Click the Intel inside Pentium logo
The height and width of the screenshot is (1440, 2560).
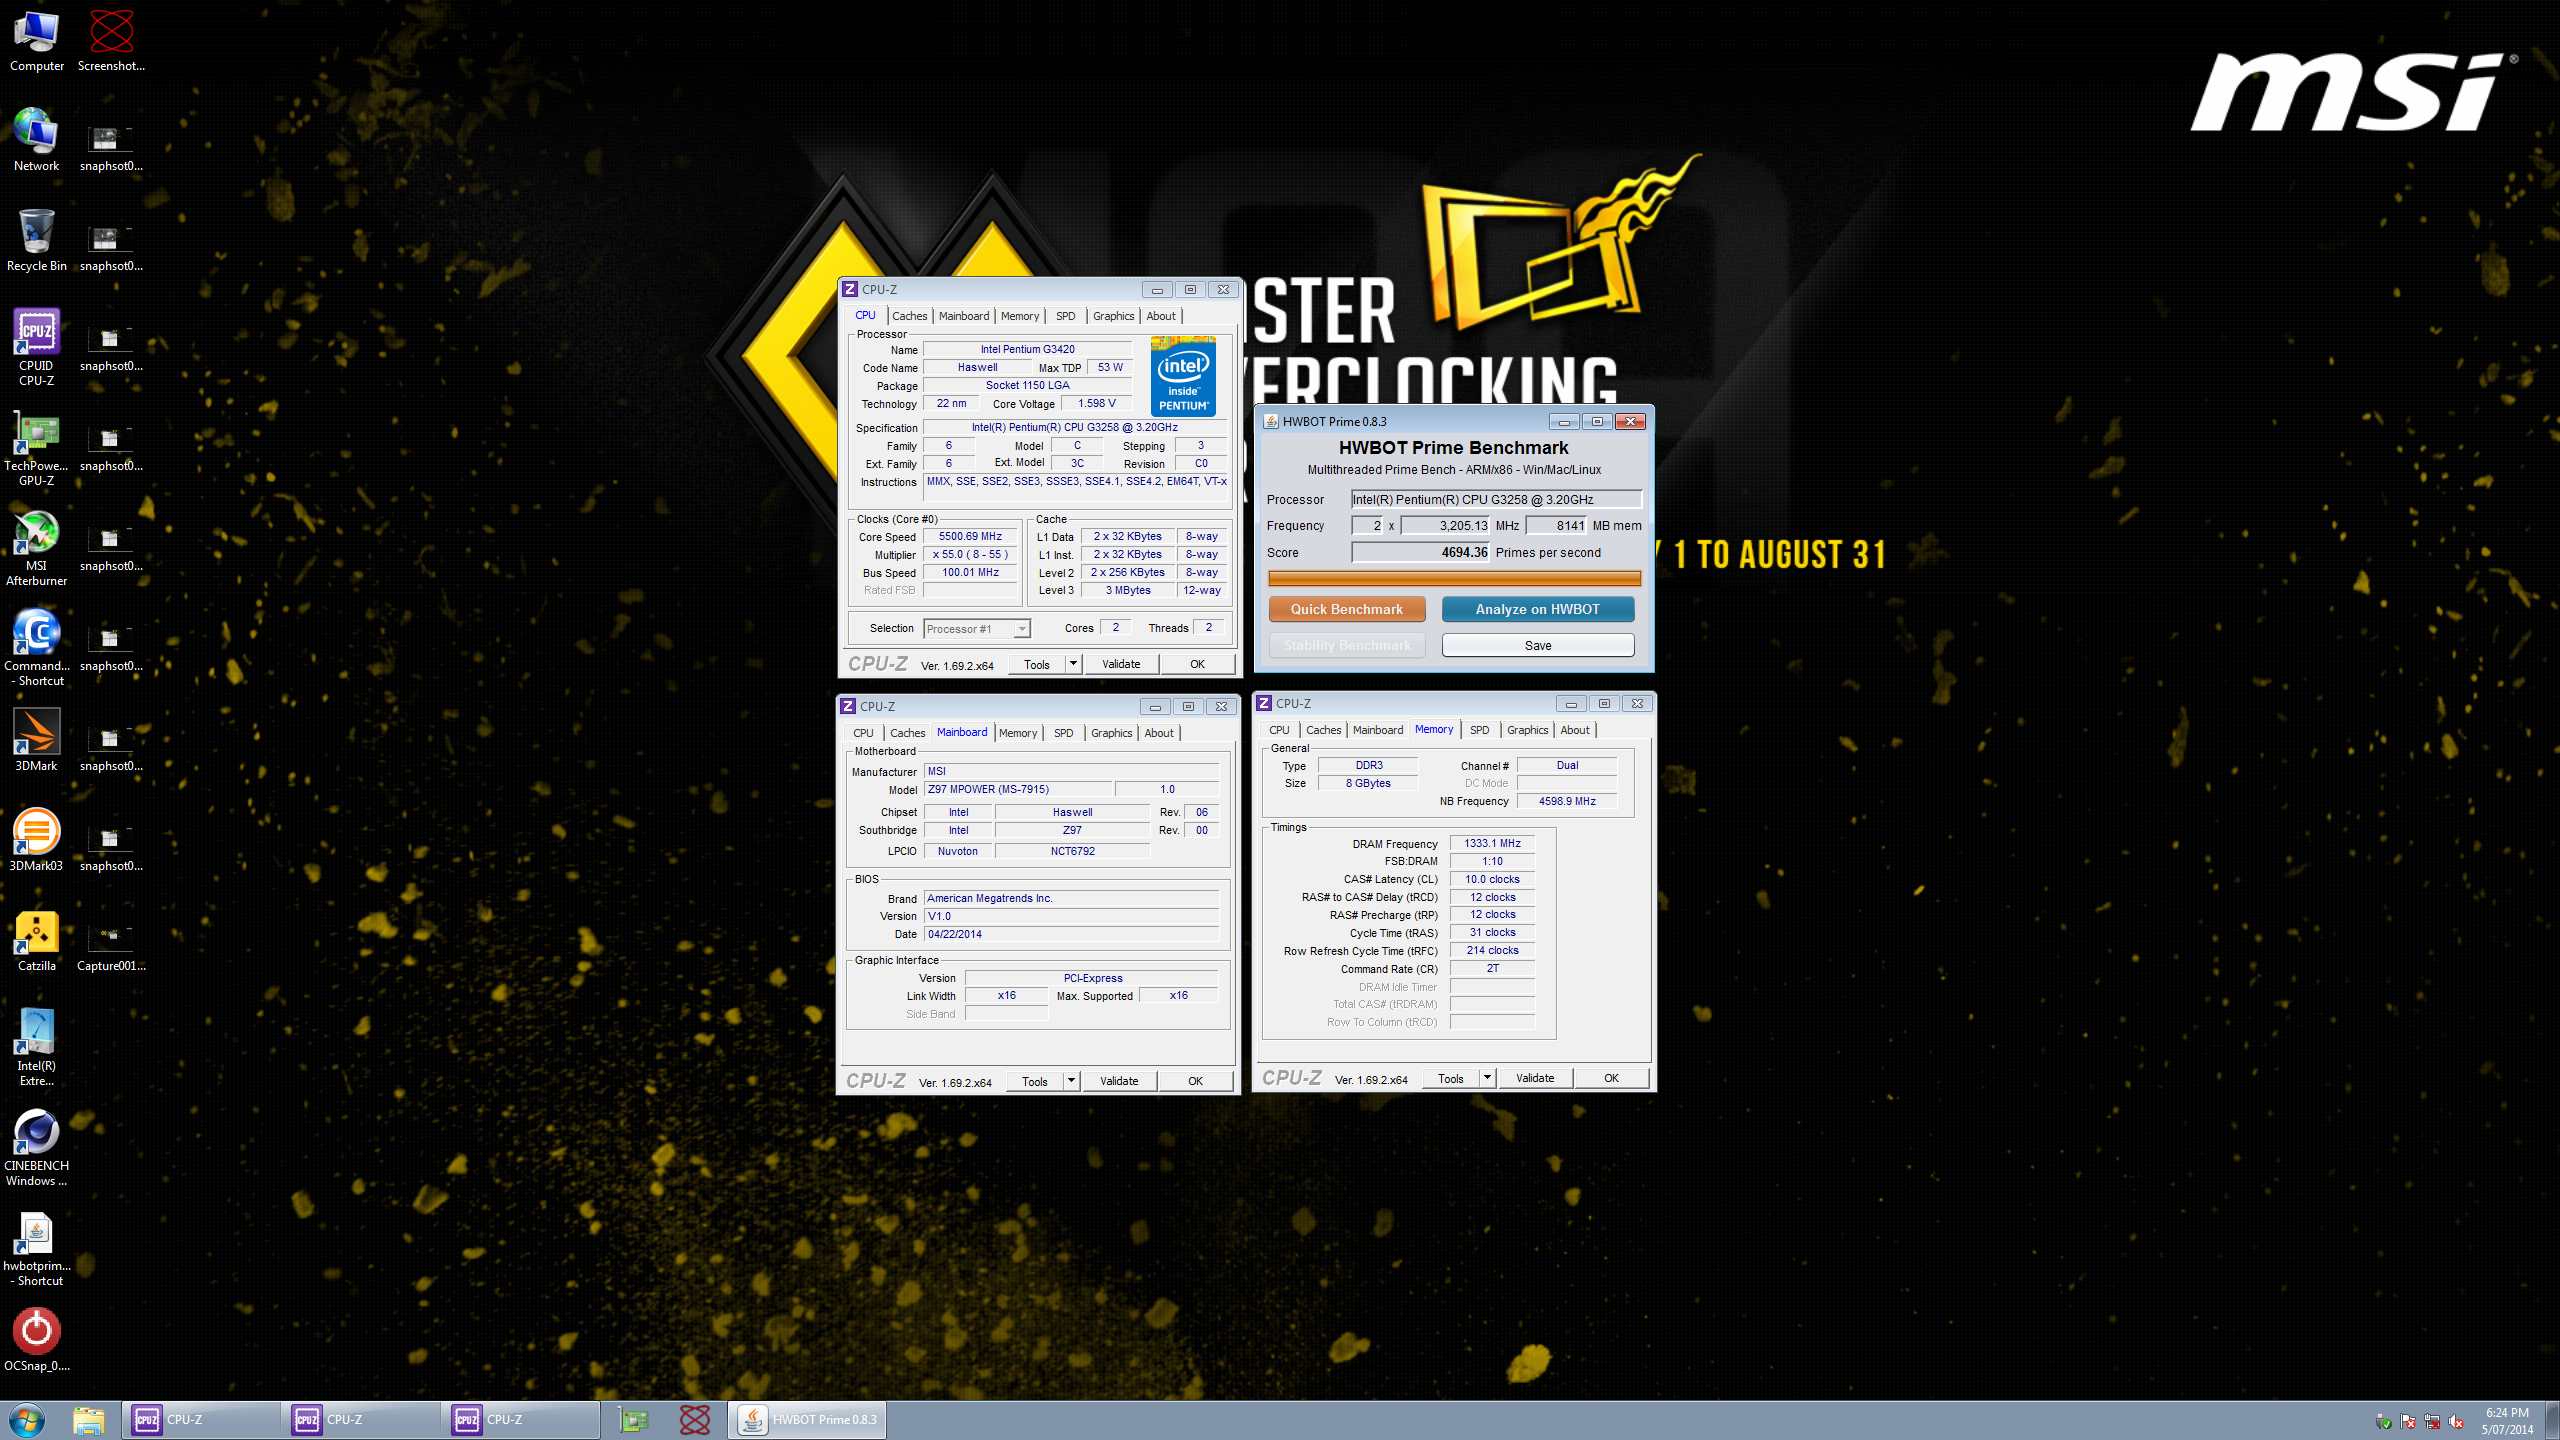point(1183,375)
